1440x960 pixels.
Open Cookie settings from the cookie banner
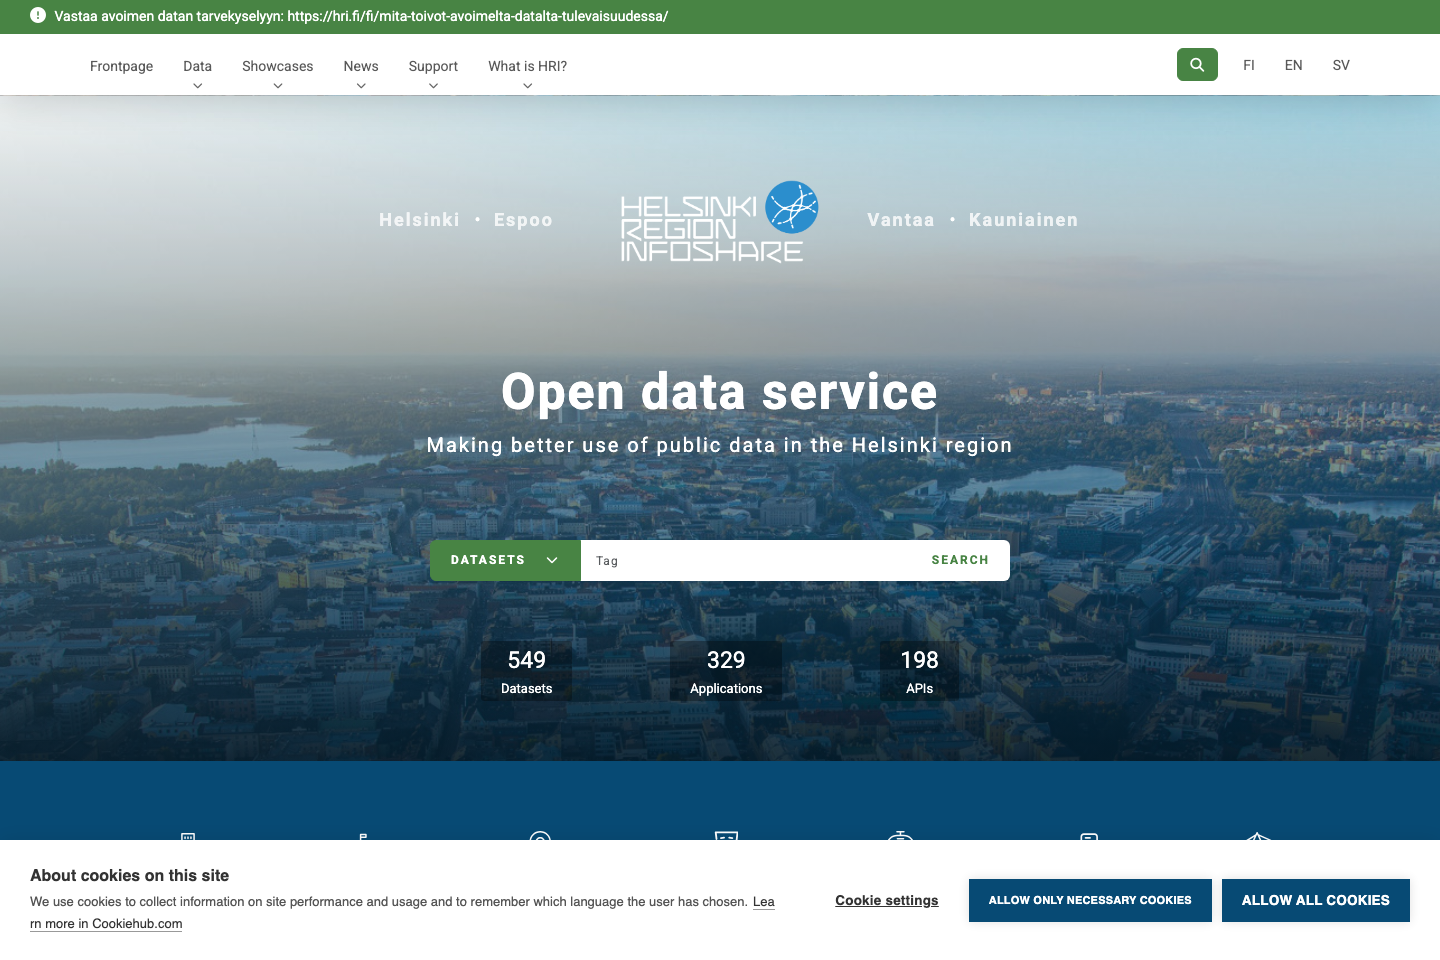pos(886,900)
